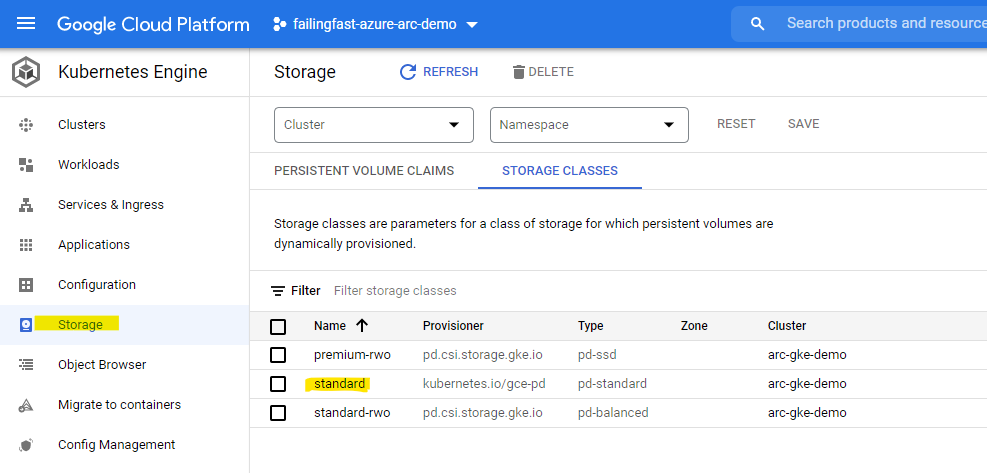
Task: Click the Clusters sidebar icon
Action: pyautogui.click(x=26, y=125)
